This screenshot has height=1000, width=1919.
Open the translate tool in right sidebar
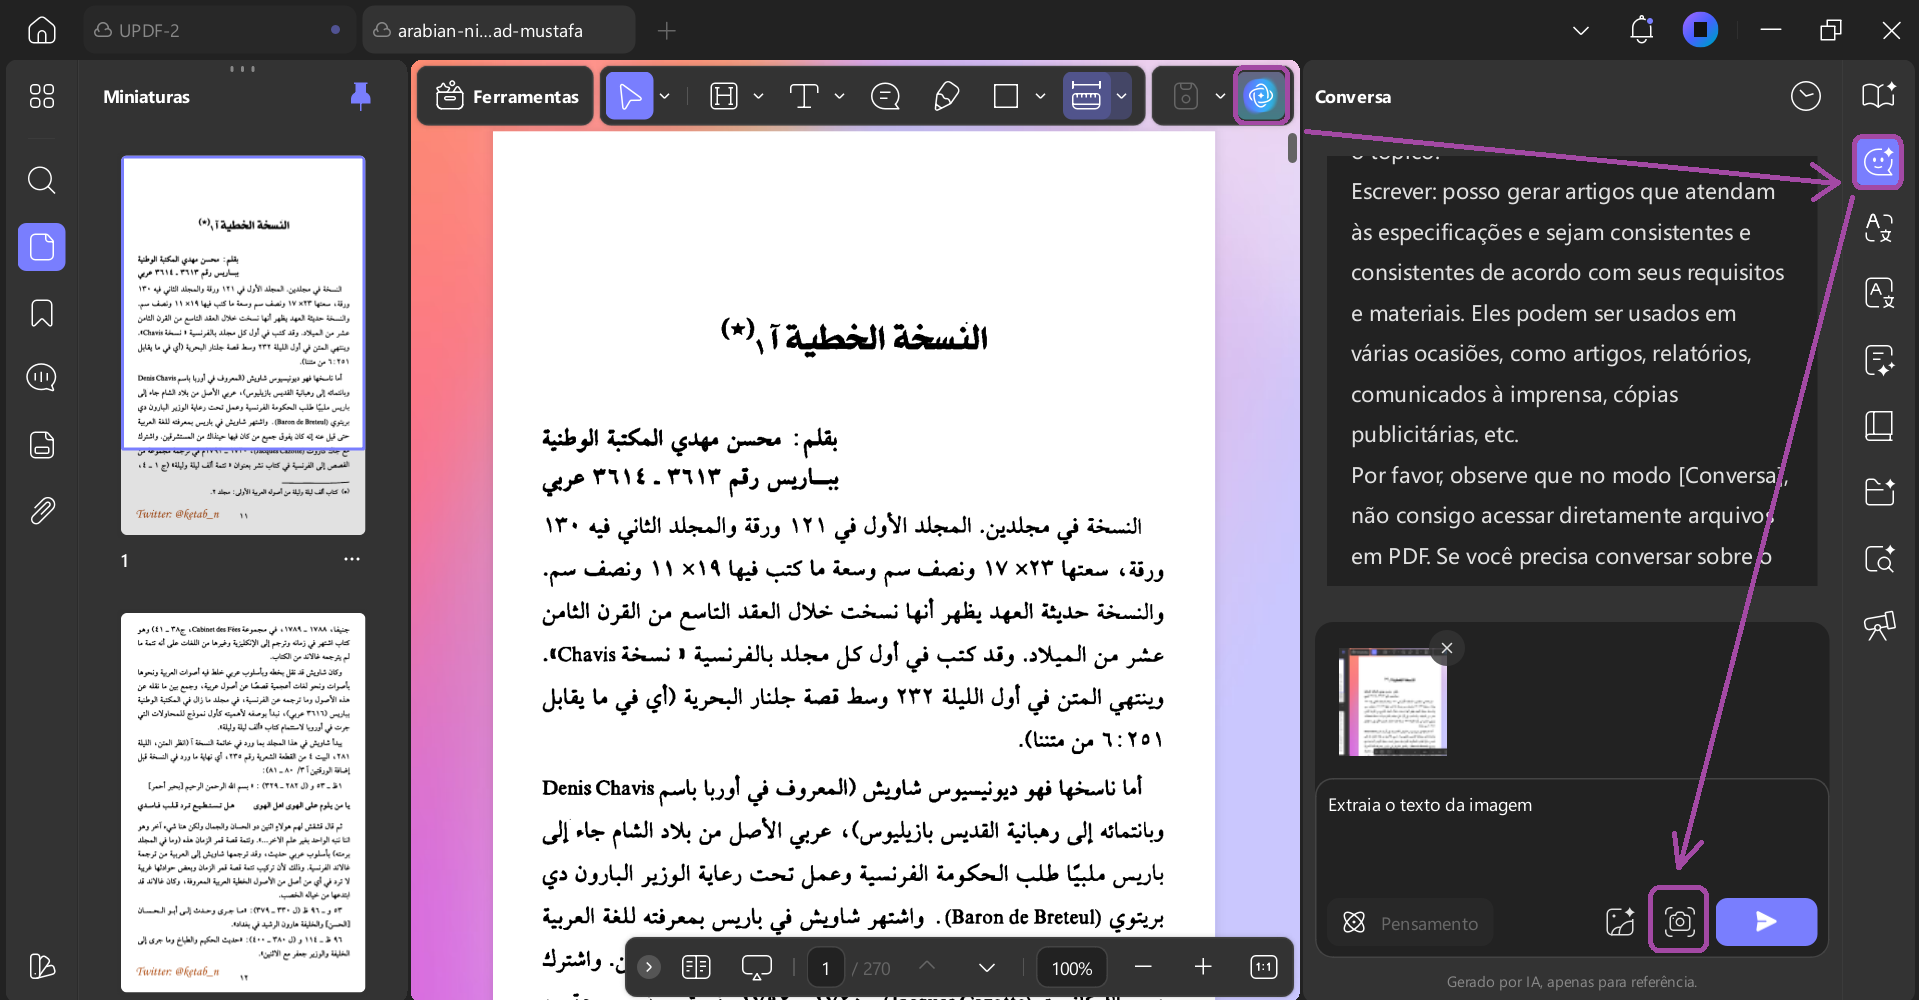(1879, 228)
